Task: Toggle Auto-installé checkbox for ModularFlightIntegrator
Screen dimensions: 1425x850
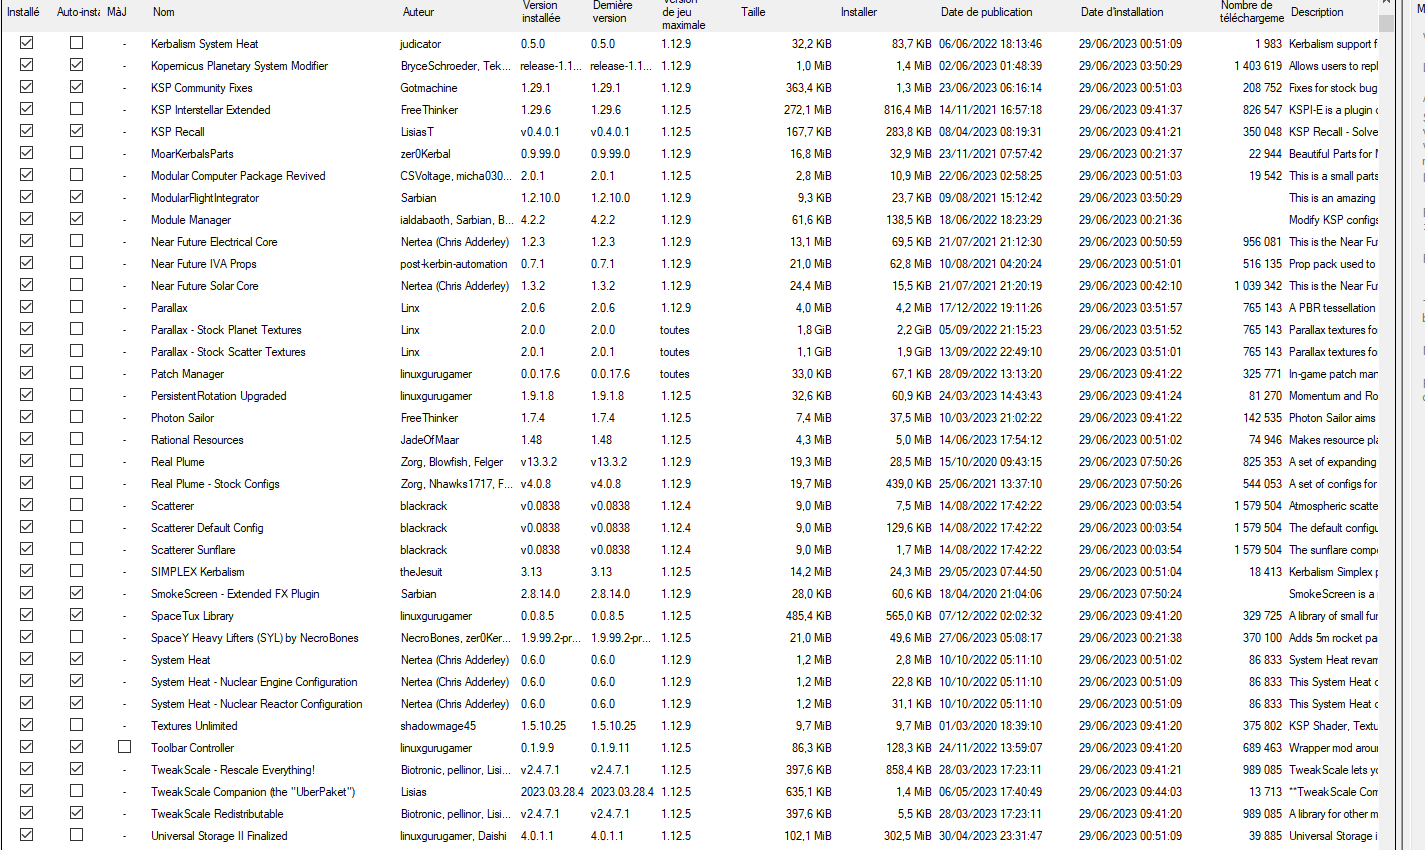Action: point(76,197)
